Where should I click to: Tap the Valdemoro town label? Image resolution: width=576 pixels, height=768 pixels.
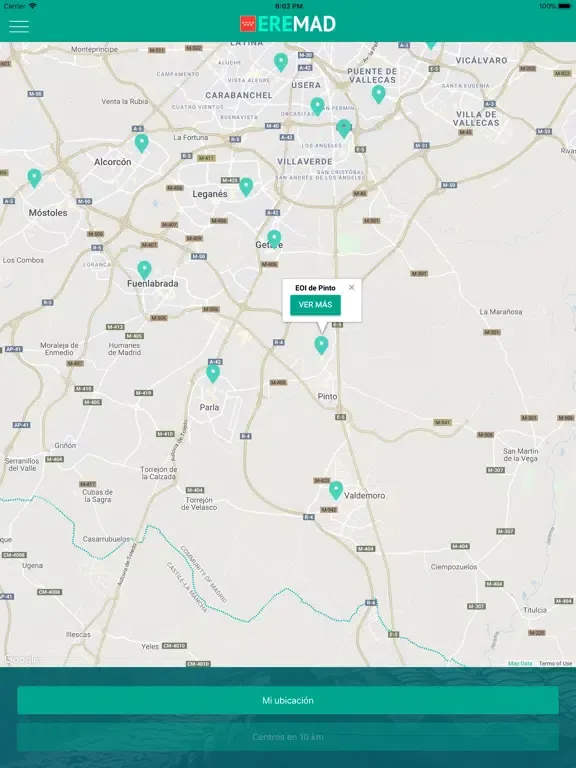click(x=364, y=496)
